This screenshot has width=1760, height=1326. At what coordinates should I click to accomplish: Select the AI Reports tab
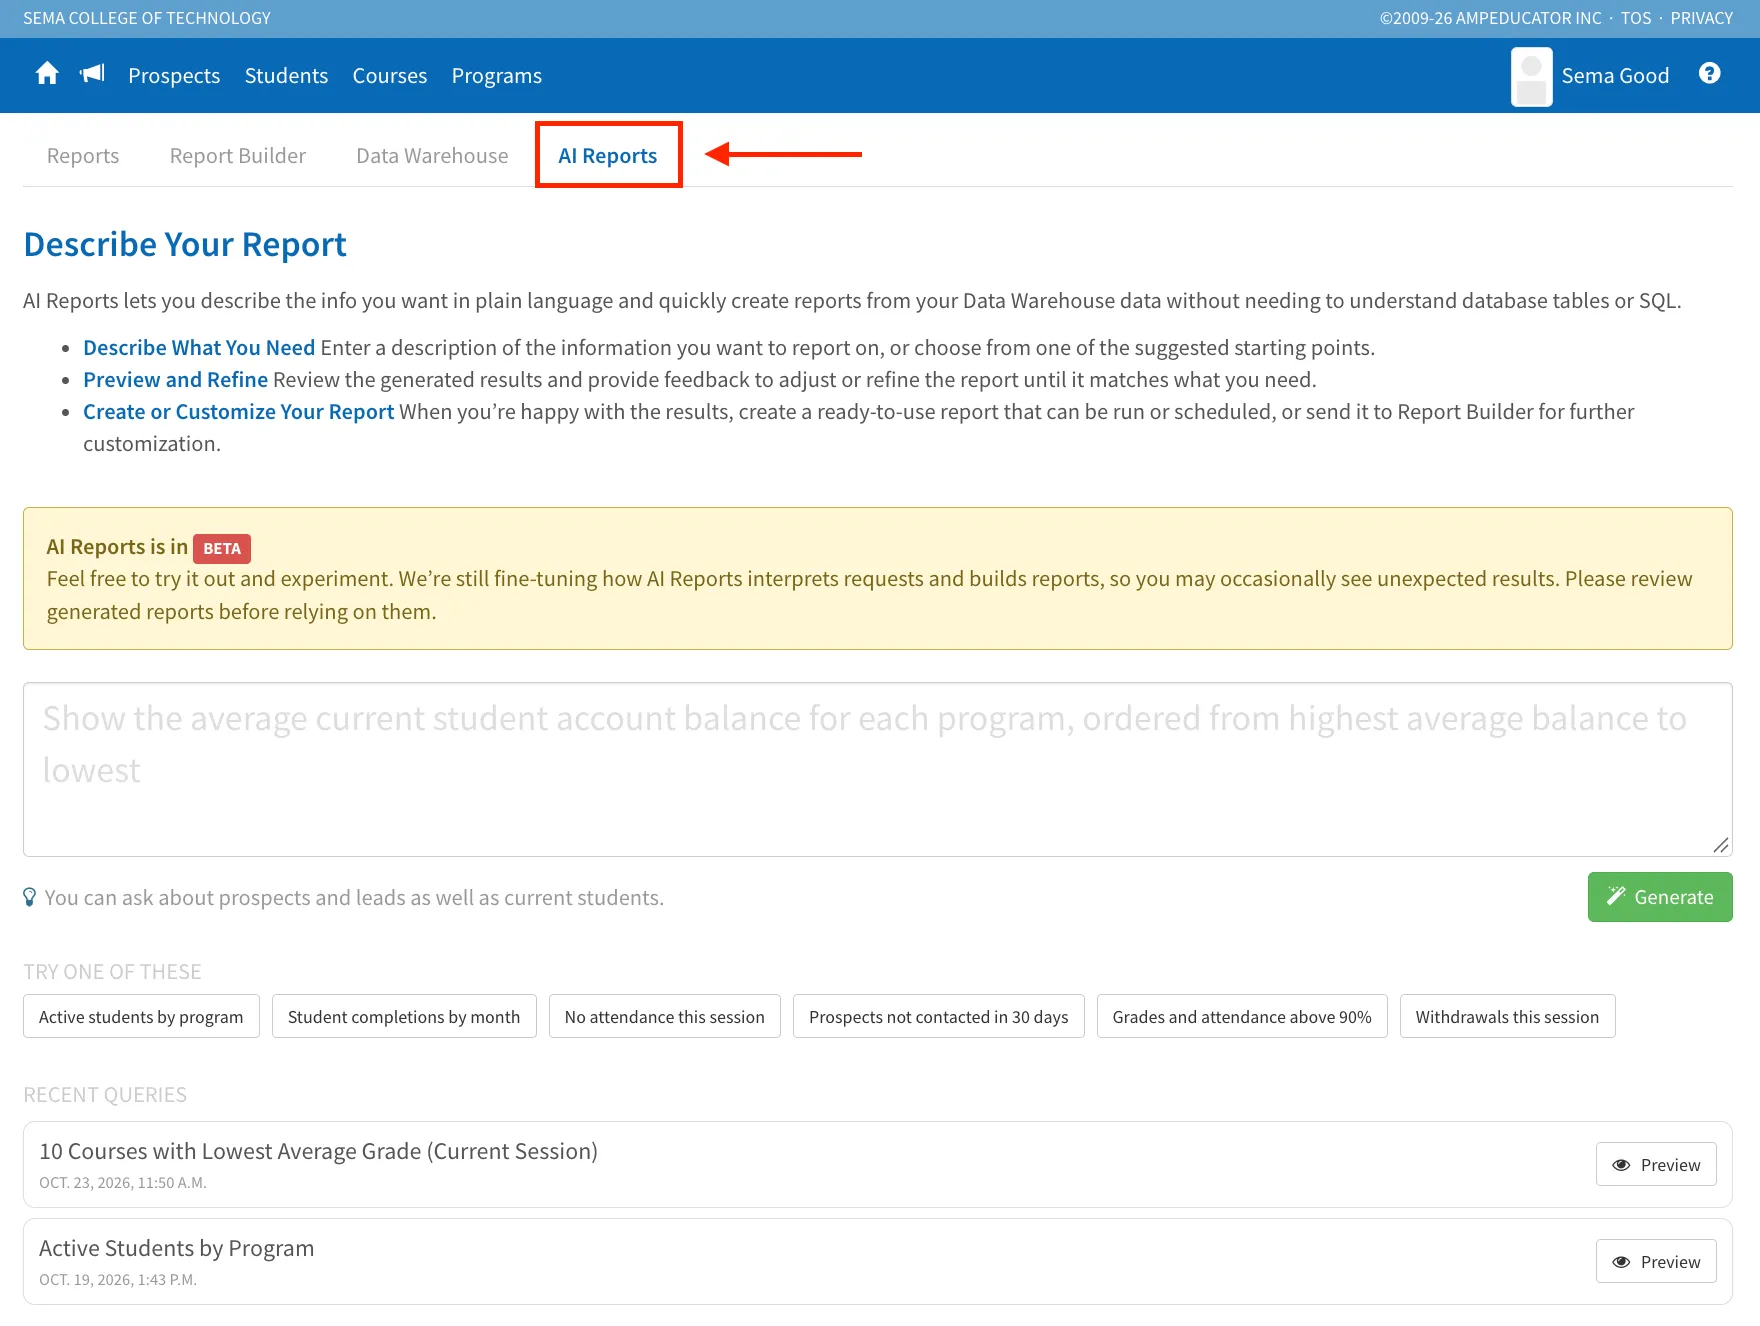point(608,156)
